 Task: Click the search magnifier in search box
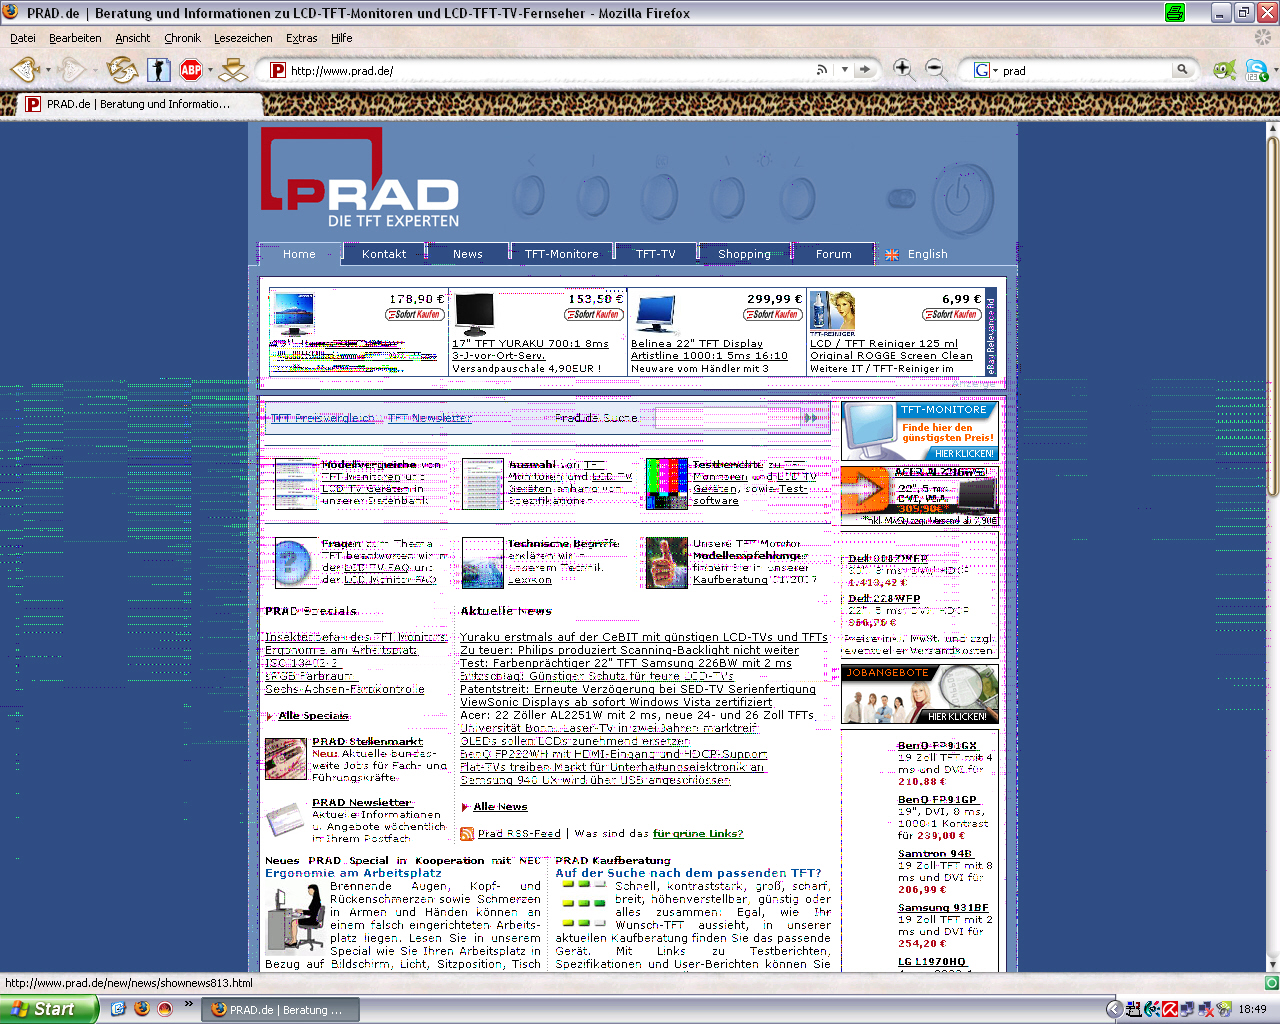coord(1182,70)
